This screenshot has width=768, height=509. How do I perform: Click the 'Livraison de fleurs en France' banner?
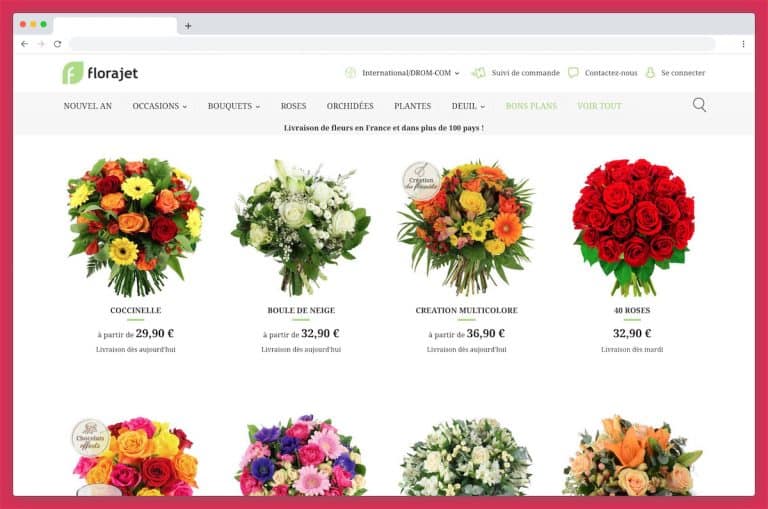(384, 128)
